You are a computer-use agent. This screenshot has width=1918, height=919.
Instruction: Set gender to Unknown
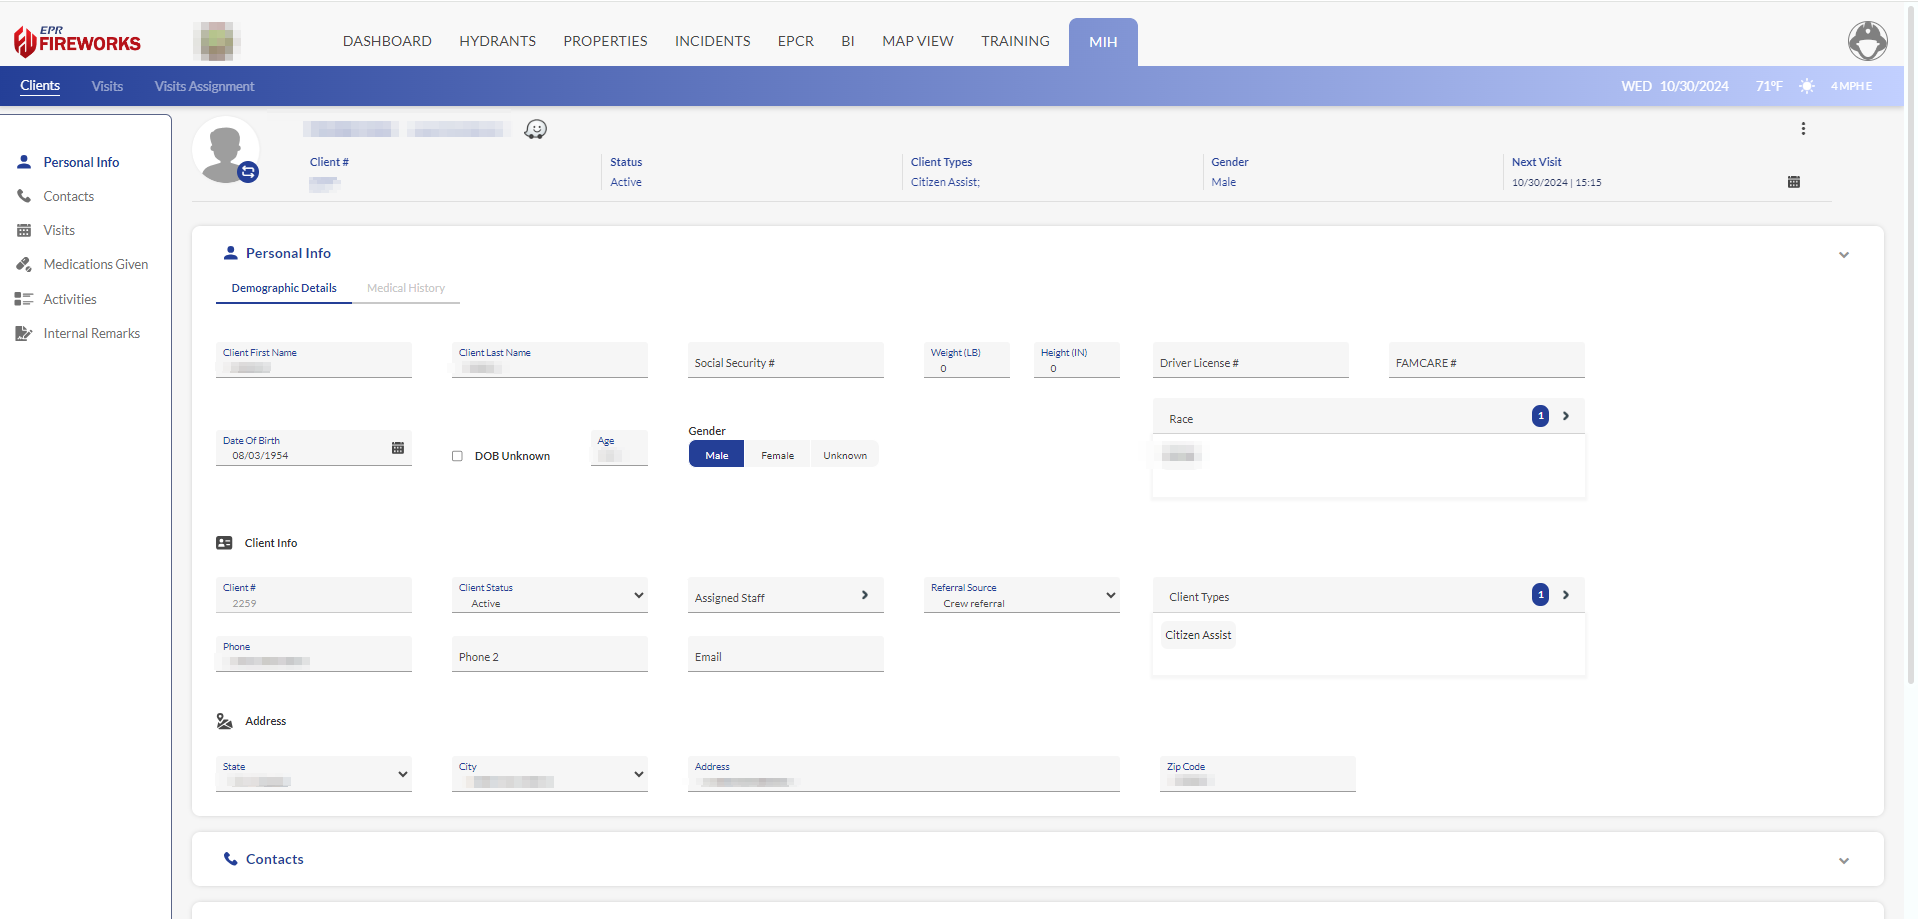[x=845, y=456]
